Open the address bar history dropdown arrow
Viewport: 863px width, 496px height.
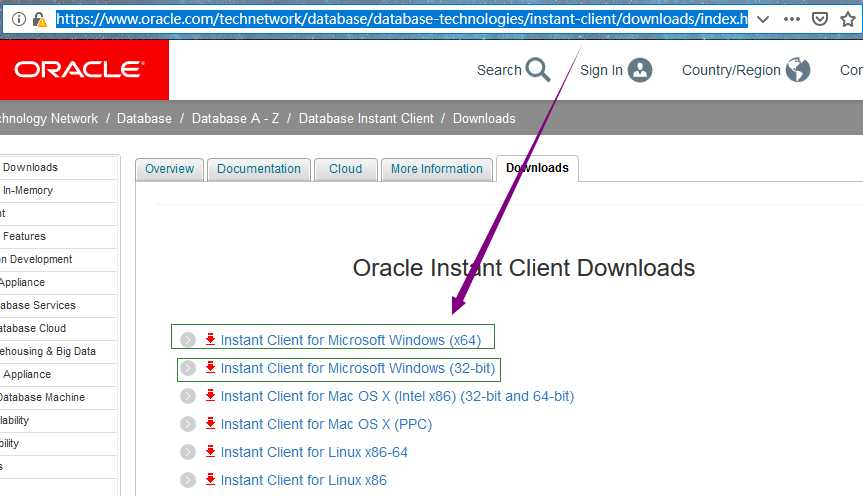[762, 19]
